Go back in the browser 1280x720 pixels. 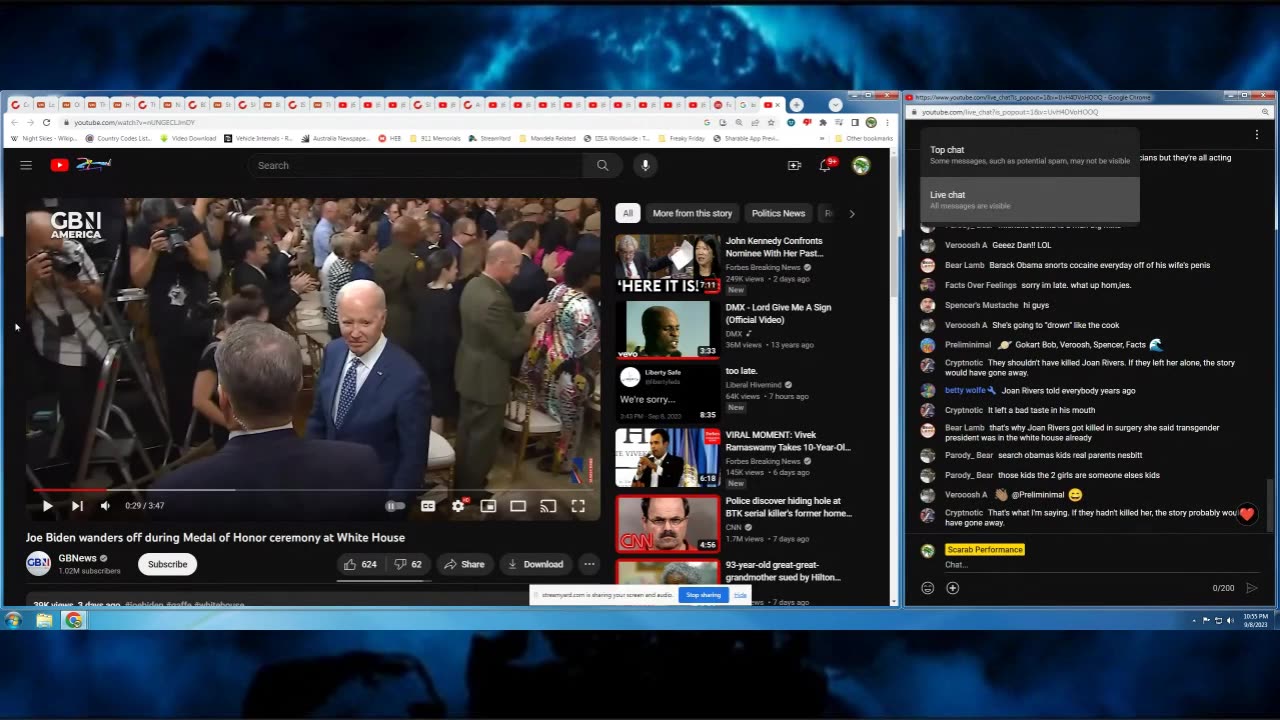(14, 122)
